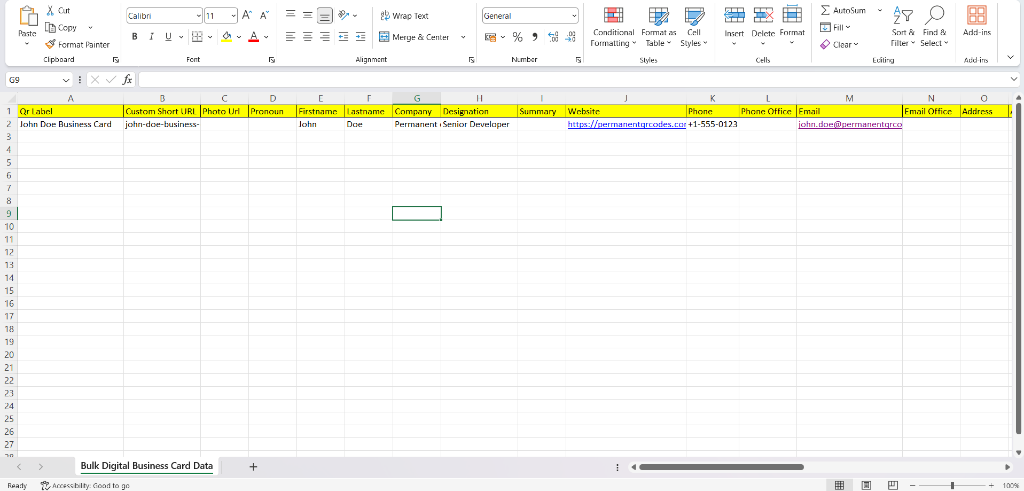Expand the Merge & Center dropdown arrow

pos(463,37)
